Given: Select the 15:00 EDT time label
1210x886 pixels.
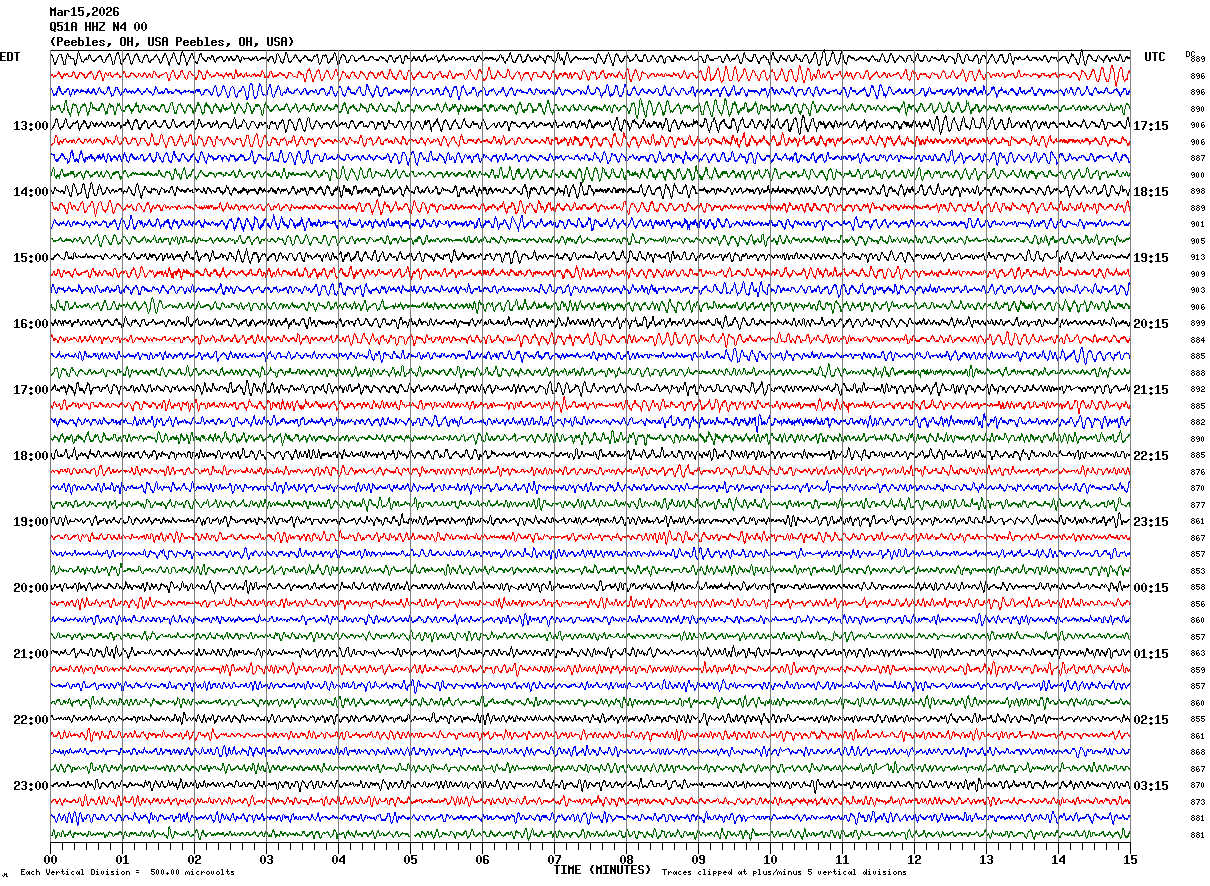Looking at the screenshot, I should 30,258.
